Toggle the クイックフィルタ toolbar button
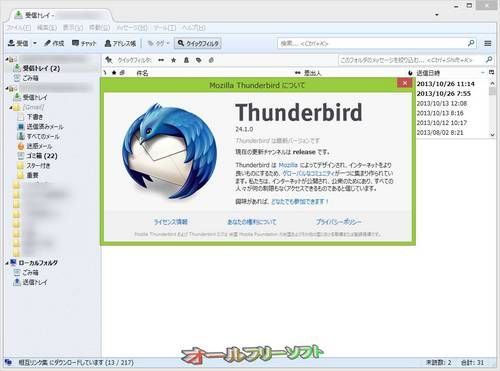 coord(198,43)
